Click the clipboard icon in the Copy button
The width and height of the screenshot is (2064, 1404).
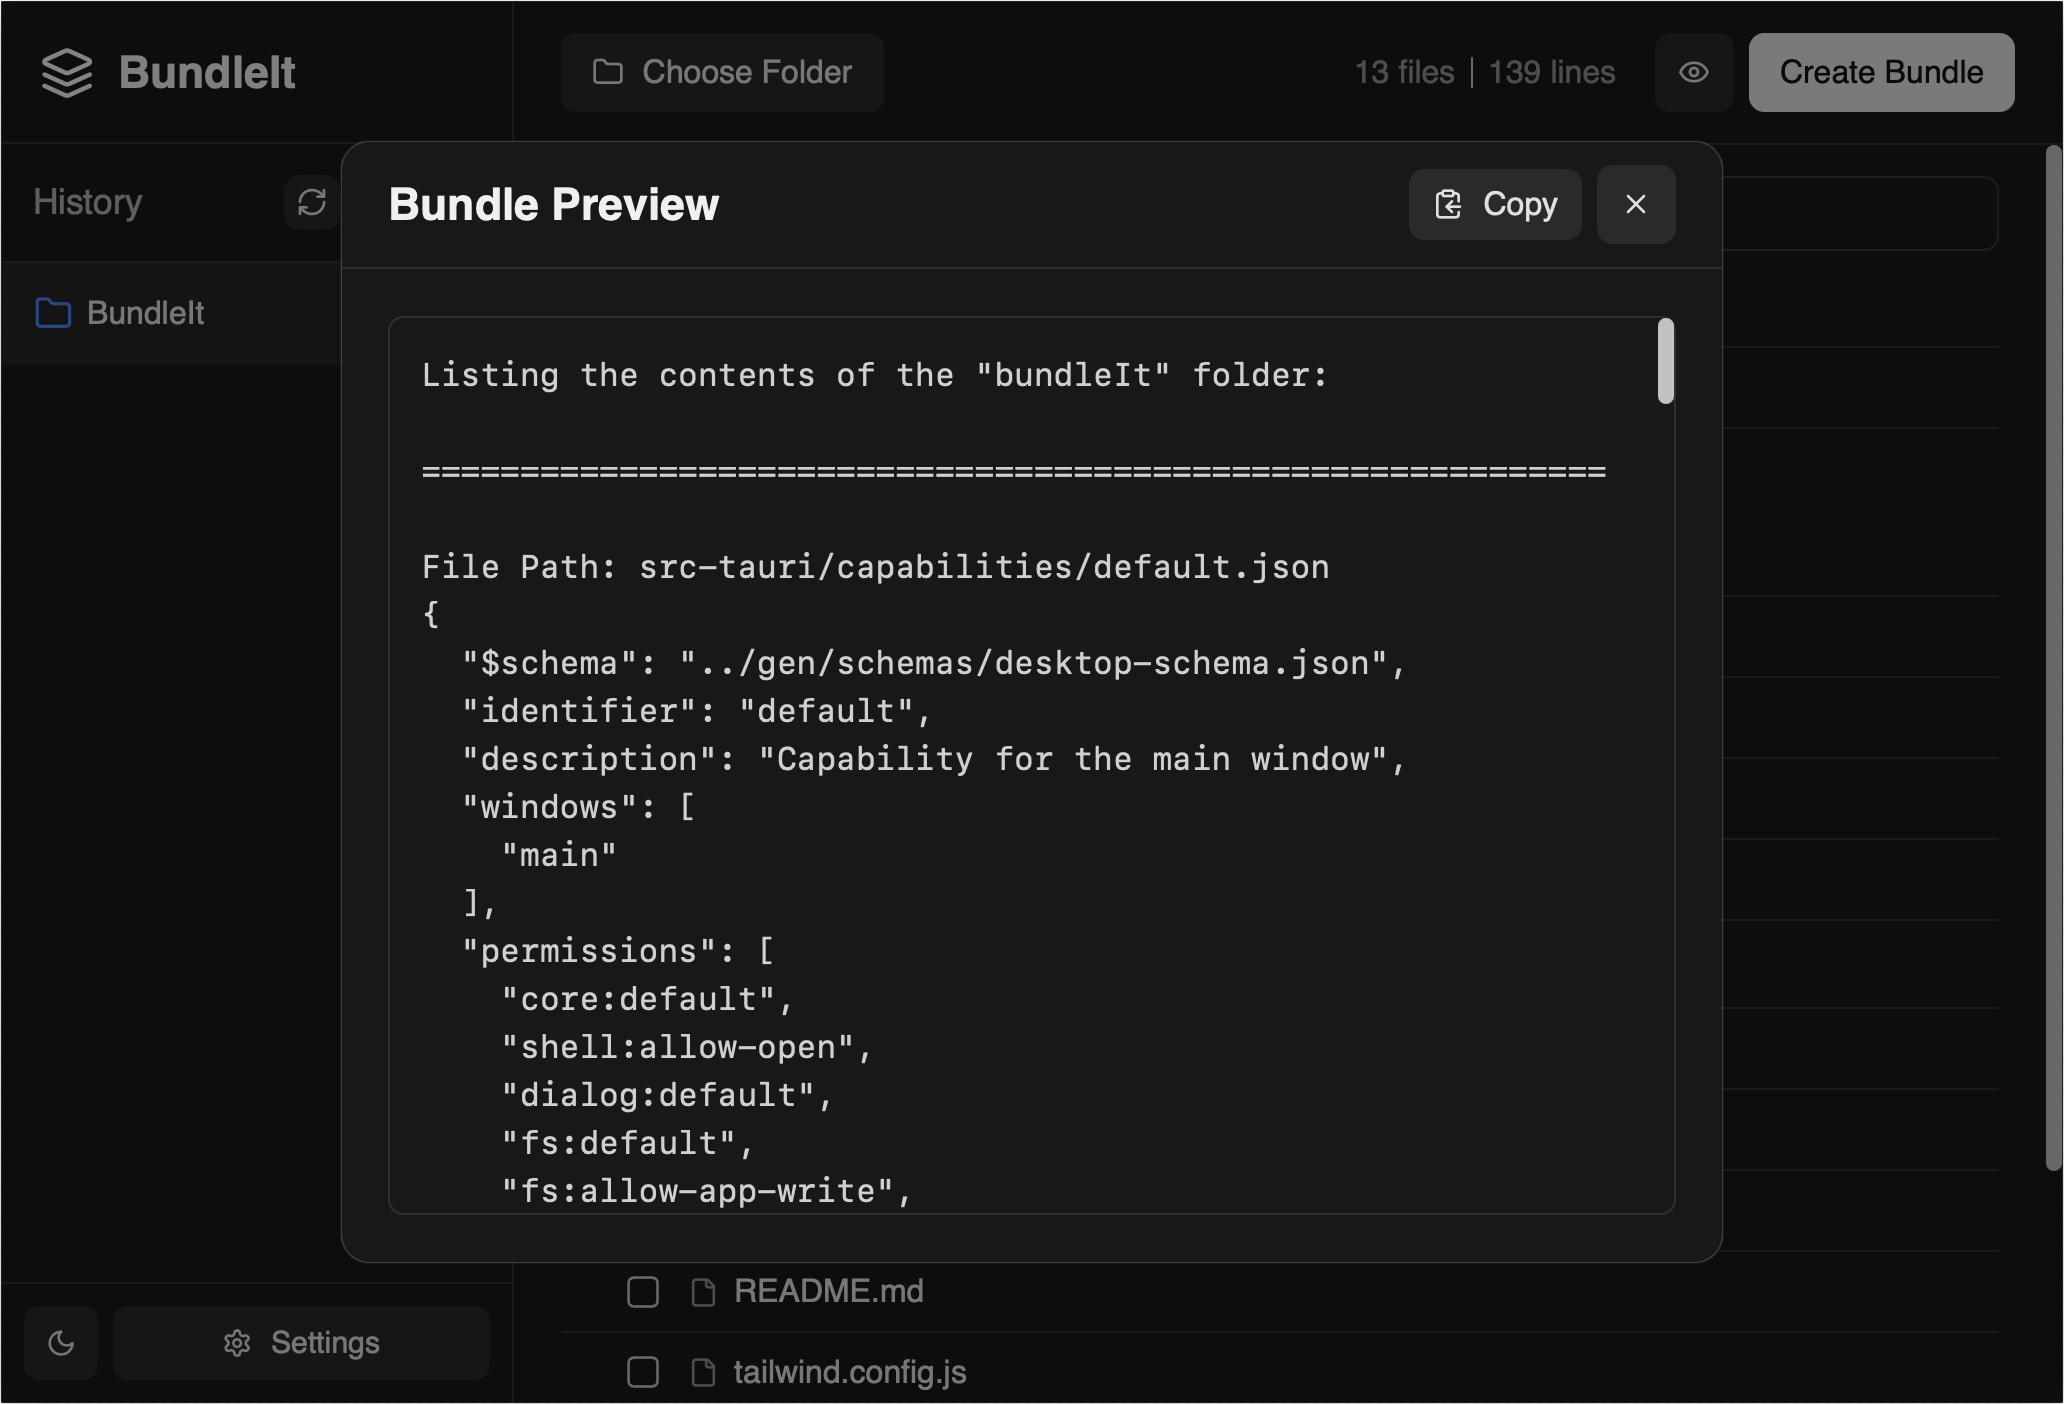pyautogui.click(x=1448, y=205)
